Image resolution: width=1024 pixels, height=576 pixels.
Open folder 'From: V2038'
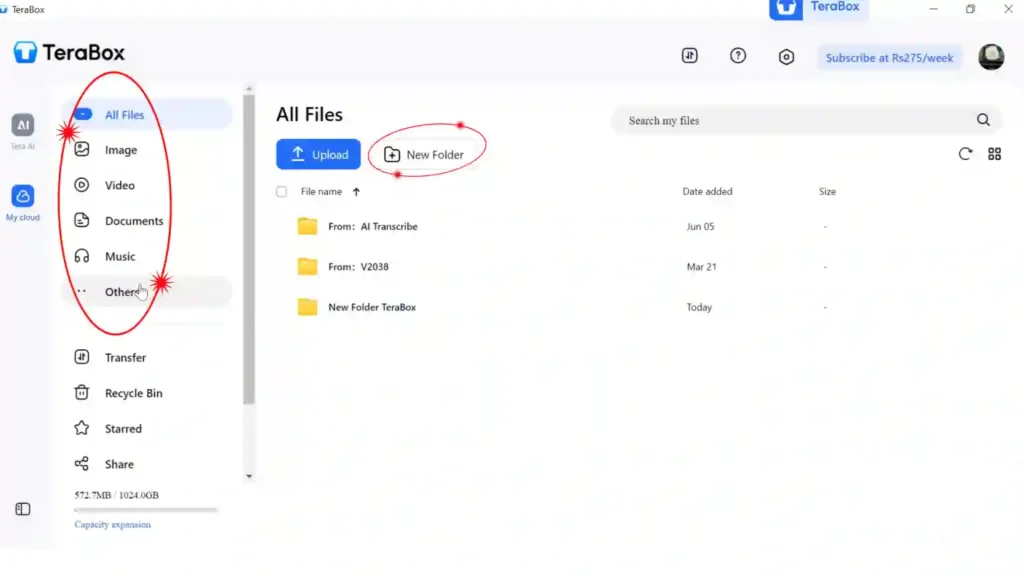click(358, 266)
